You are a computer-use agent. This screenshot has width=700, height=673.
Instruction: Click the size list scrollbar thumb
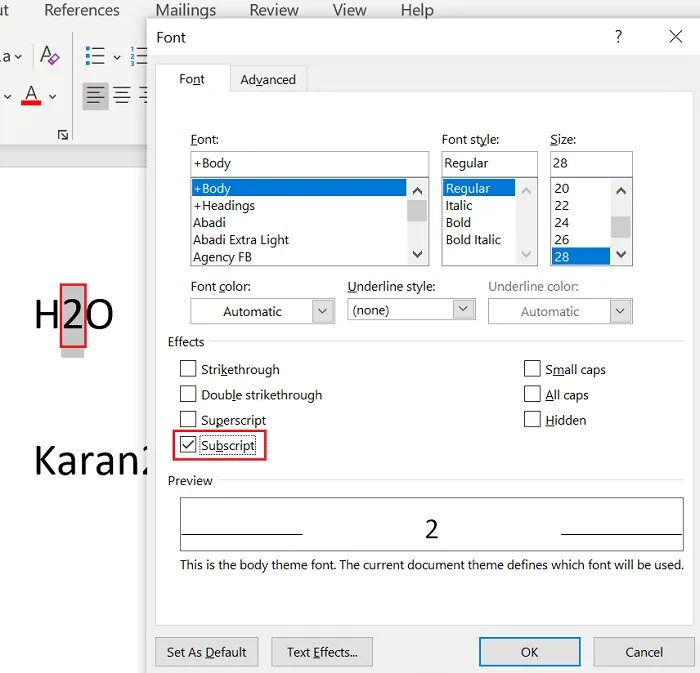click(621, 227)
